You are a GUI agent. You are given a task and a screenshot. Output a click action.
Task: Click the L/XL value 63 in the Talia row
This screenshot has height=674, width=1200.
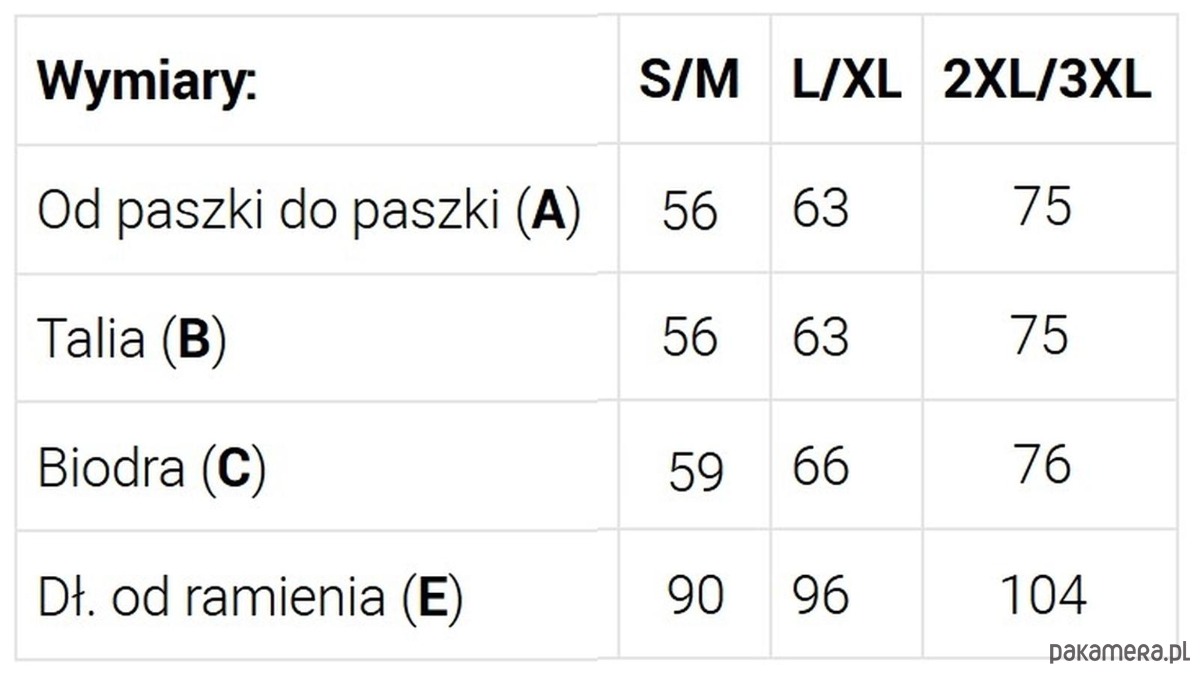pos(821,337)
